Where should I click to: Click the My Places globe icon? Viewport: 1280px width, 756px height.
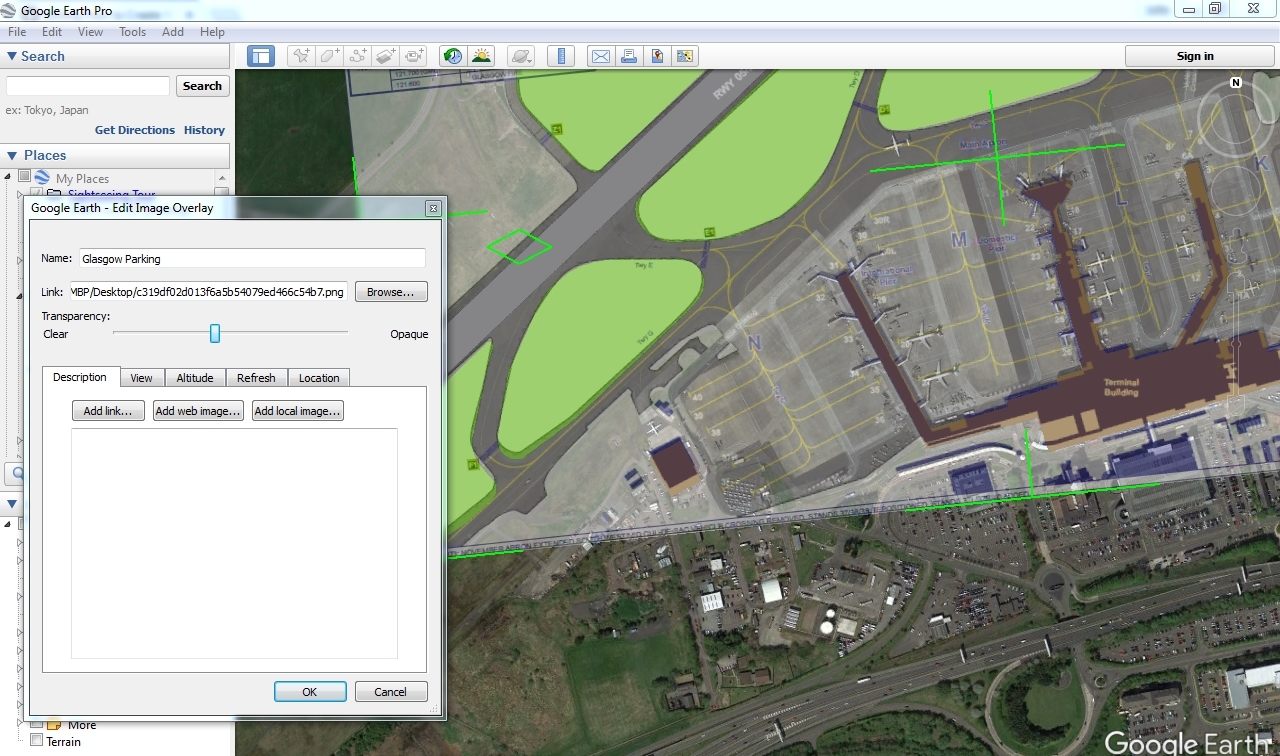pos(42,178)
